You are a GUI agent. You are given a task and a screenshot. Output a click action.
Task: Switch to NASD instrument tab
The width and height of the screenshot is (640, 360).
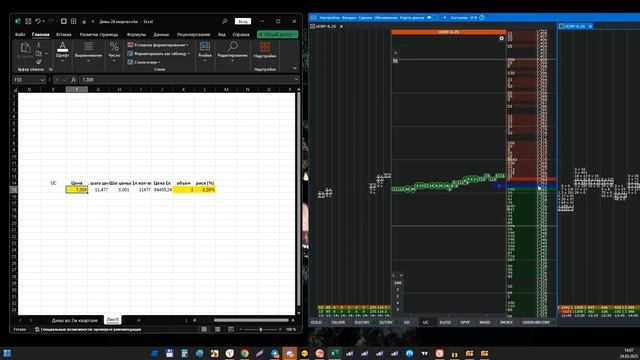(484, 322)
